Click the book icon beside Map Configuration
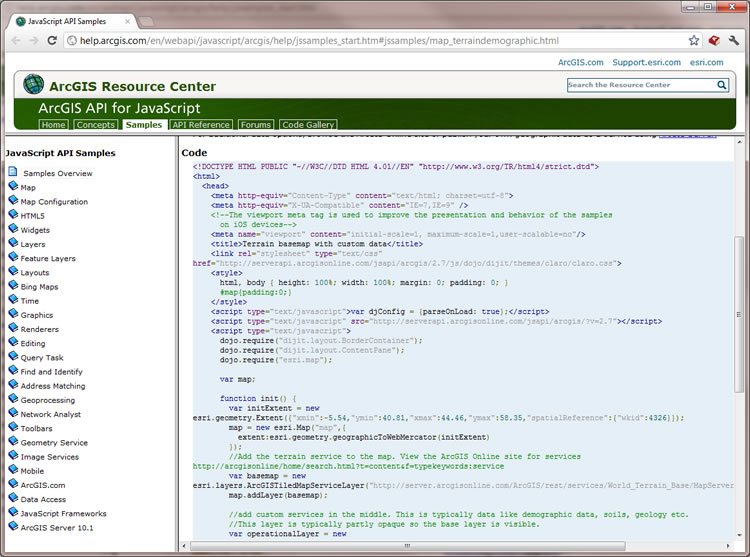Image resolution: width=750 pixels, height=557 pixels. [13, 200]
